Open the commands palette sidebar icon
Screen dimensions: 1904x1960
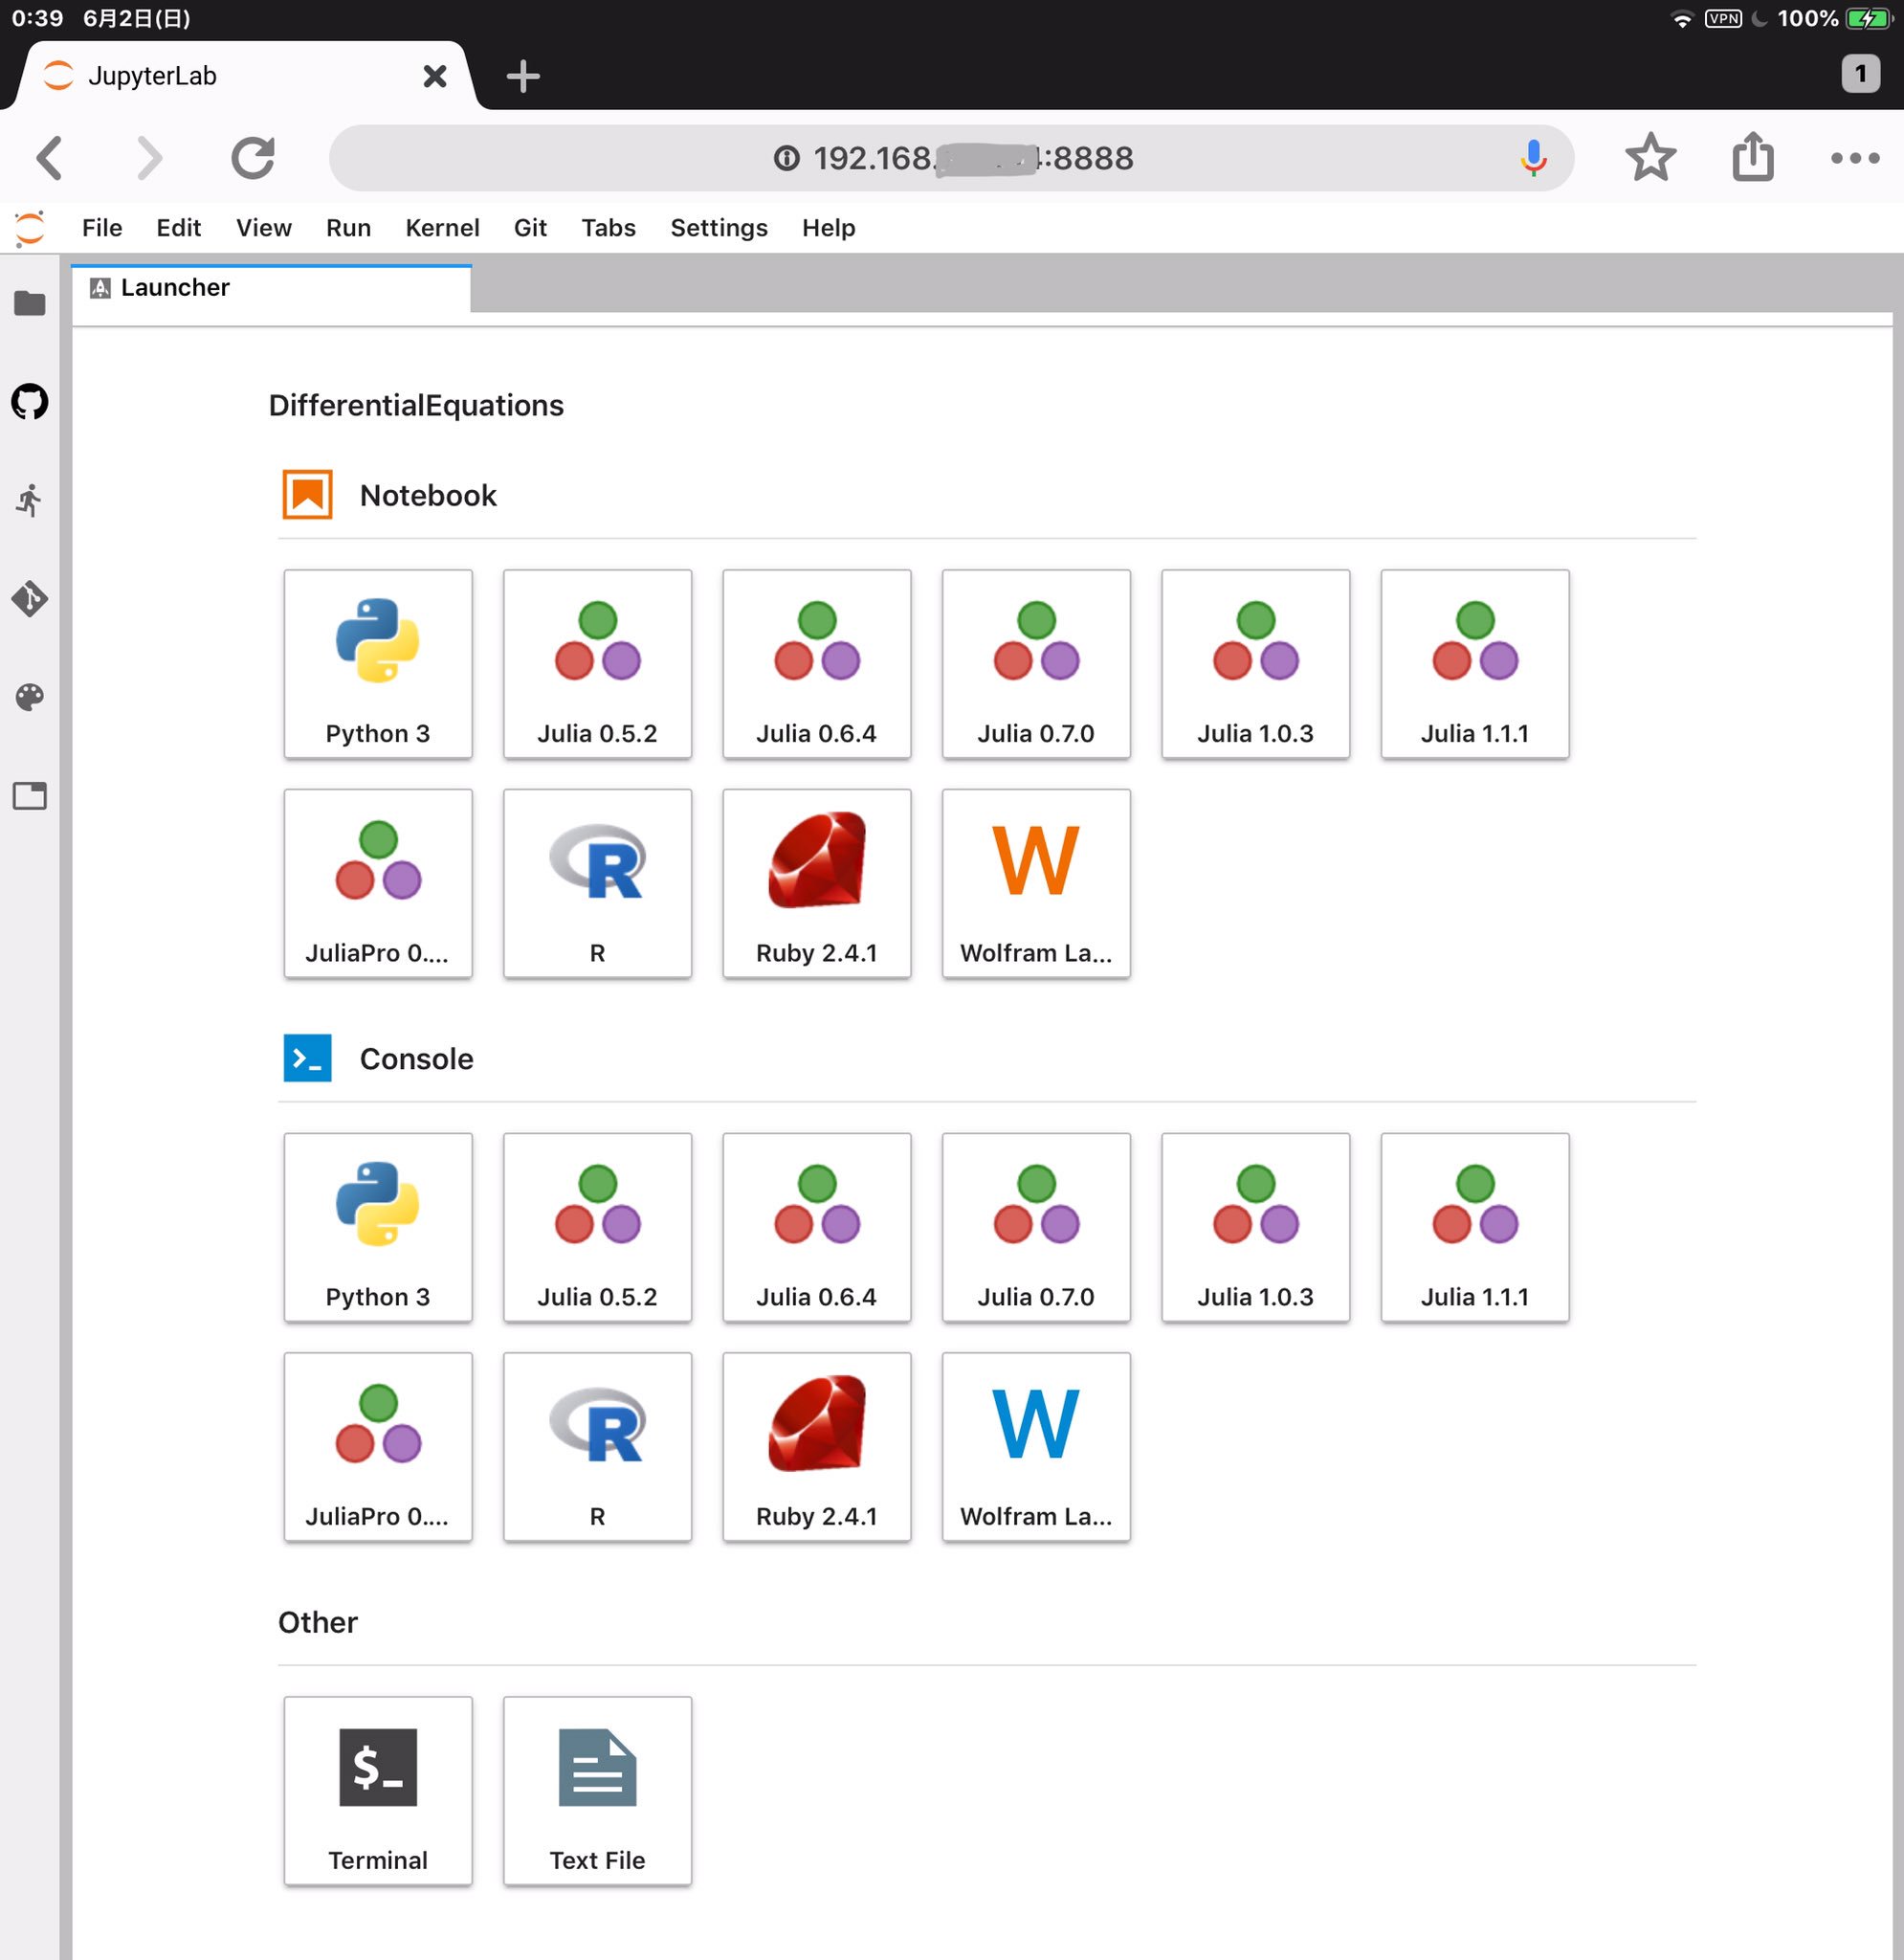point(30,697)
